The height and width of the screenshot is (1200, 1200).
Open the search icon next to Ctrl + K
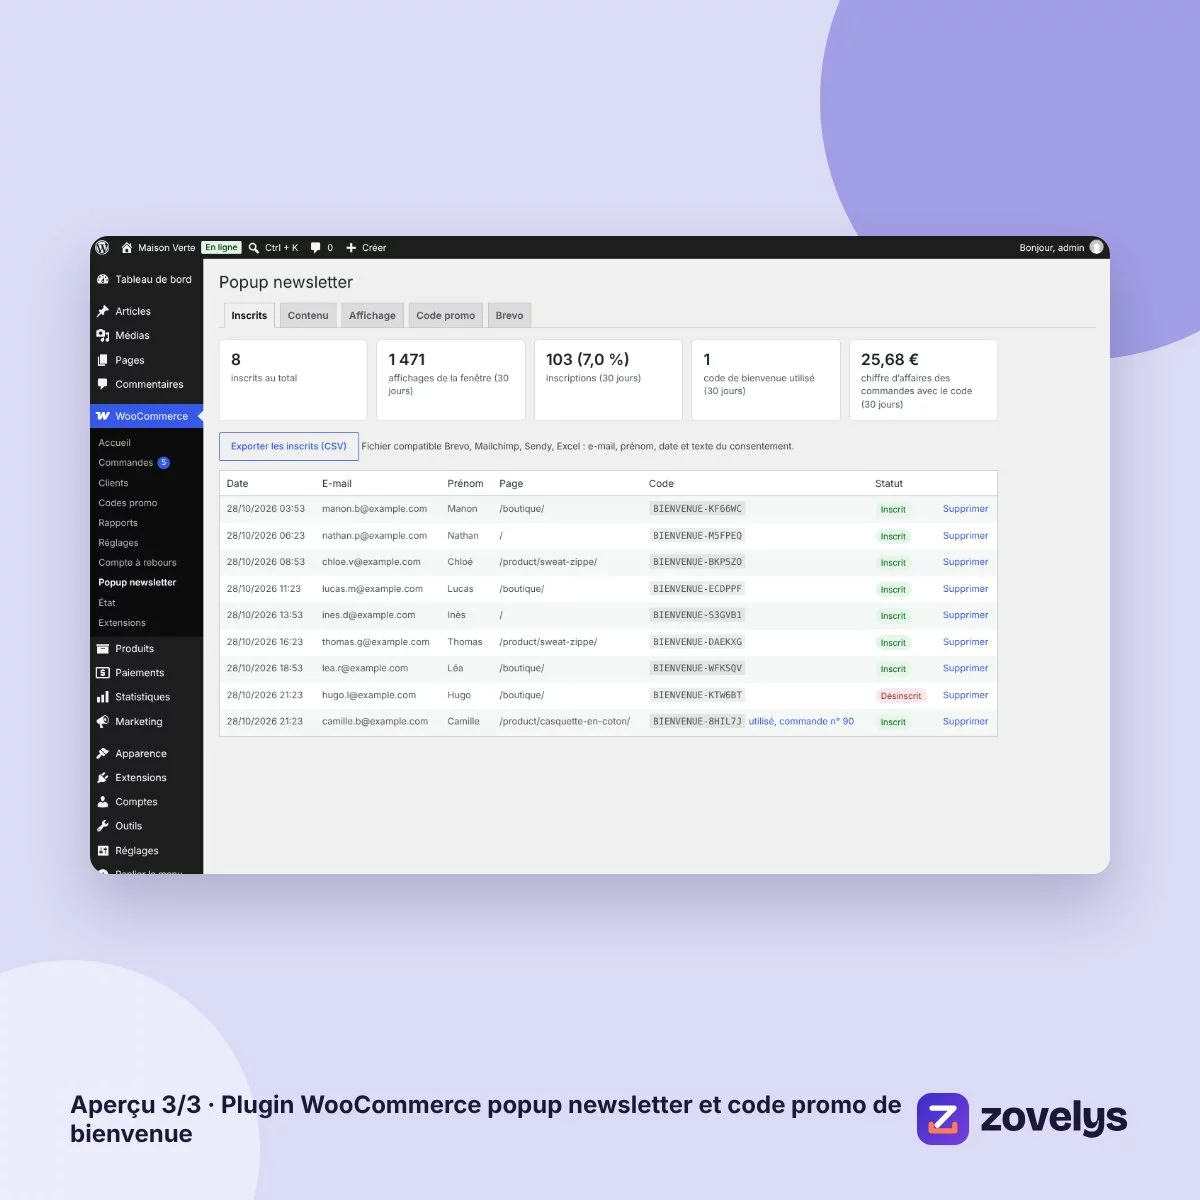click(x=254, y=247)
